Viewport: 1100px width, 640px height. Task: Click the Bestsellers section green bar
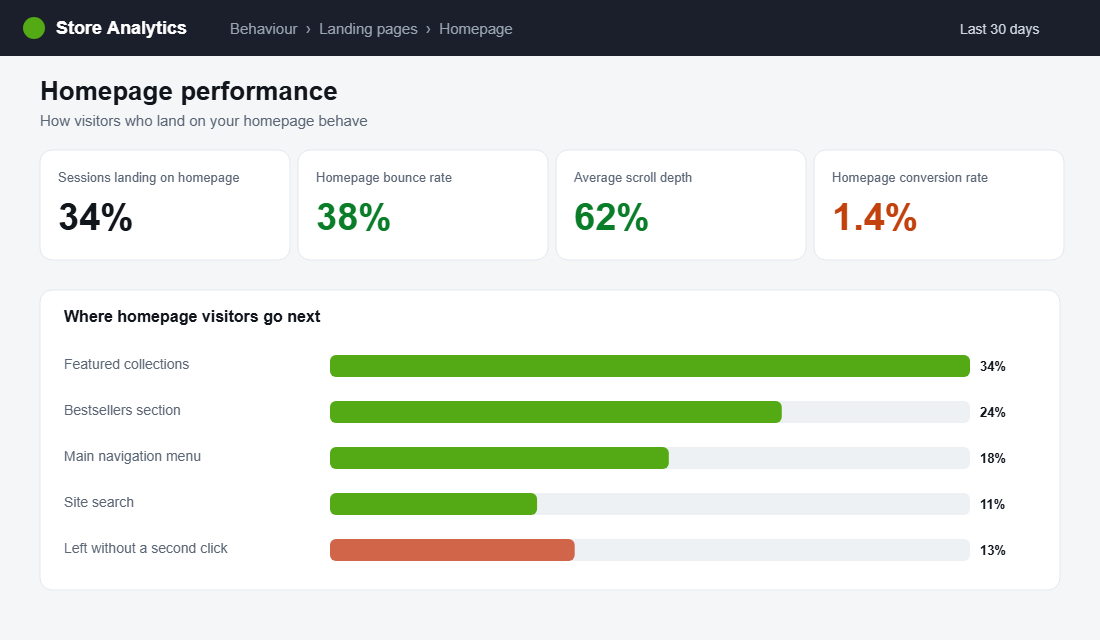556,412
